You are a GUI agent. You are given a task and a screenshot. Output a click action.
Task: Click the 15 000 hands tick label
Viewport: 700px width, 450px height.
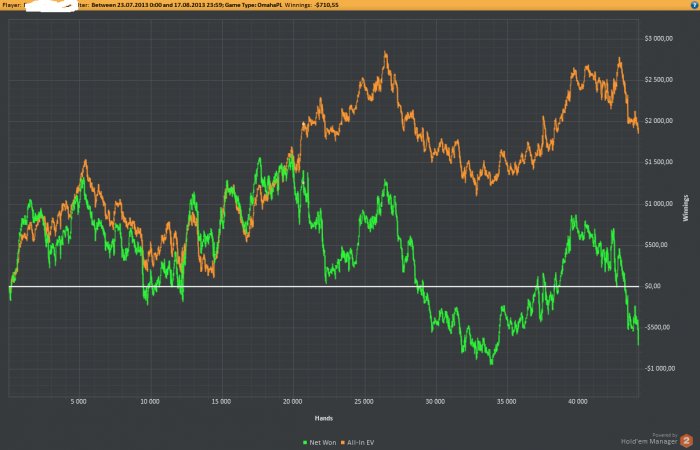click(221, 402)
